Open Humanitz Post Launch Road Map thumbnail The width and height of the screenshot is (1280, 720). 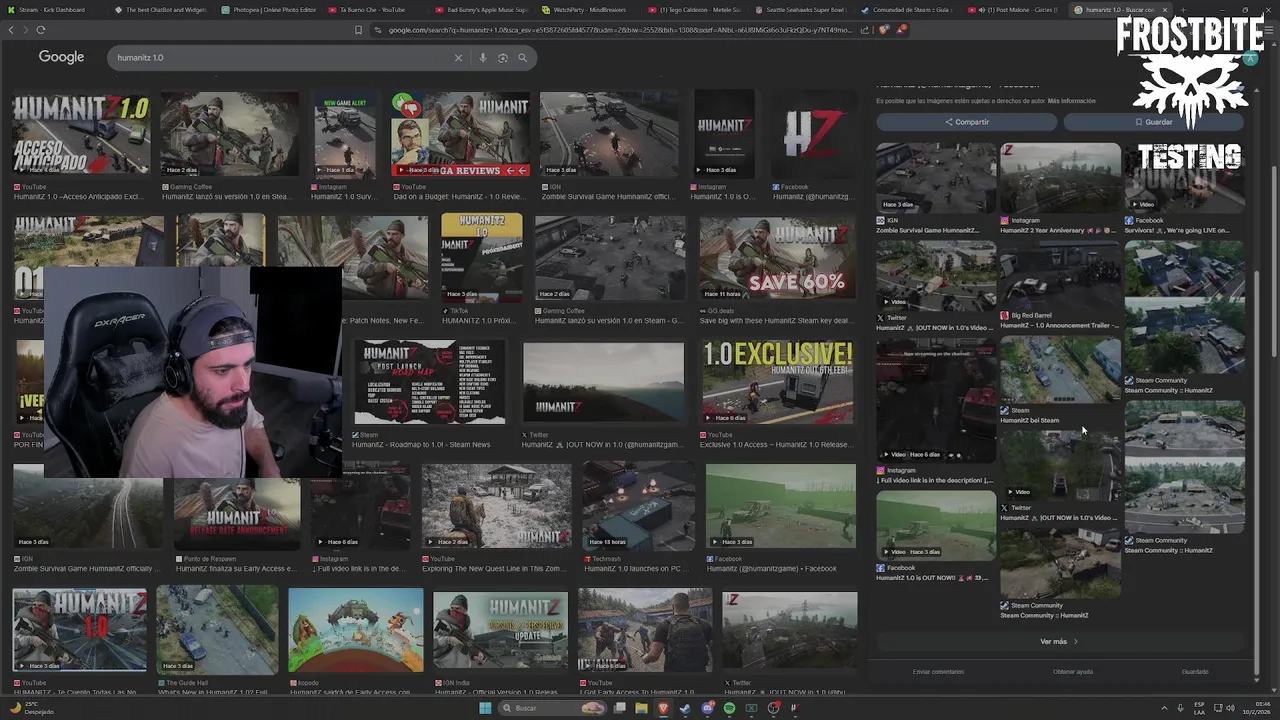pos(429,382)
